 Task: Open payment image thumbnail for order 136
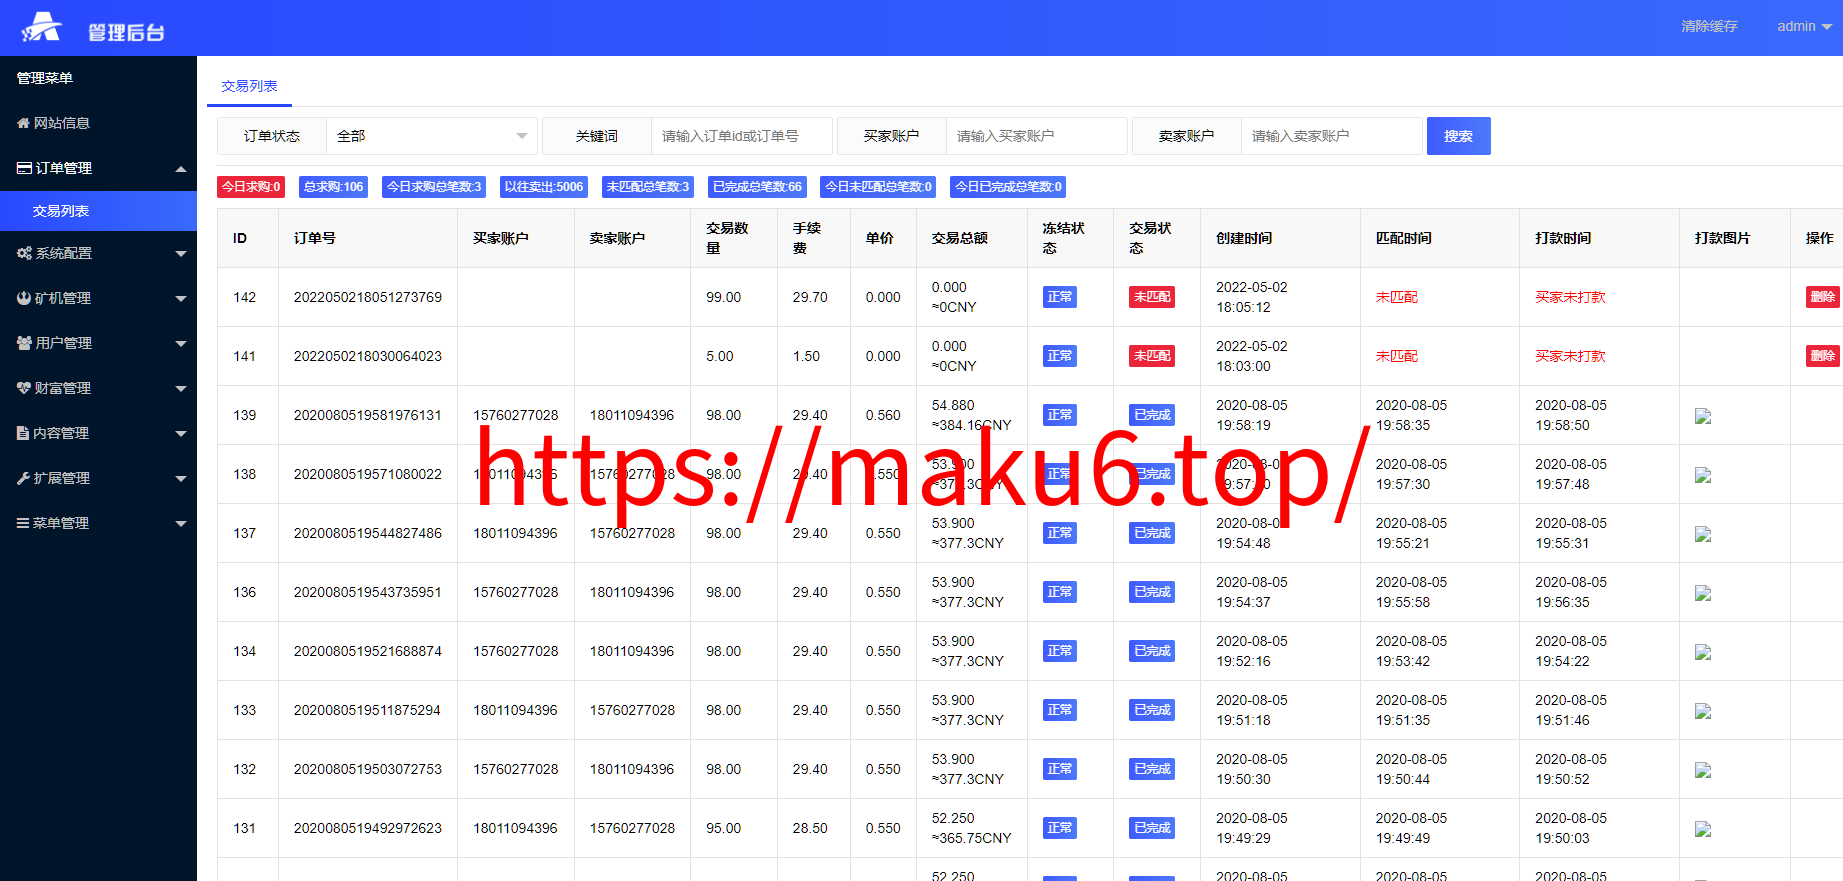coord(1703,593)
